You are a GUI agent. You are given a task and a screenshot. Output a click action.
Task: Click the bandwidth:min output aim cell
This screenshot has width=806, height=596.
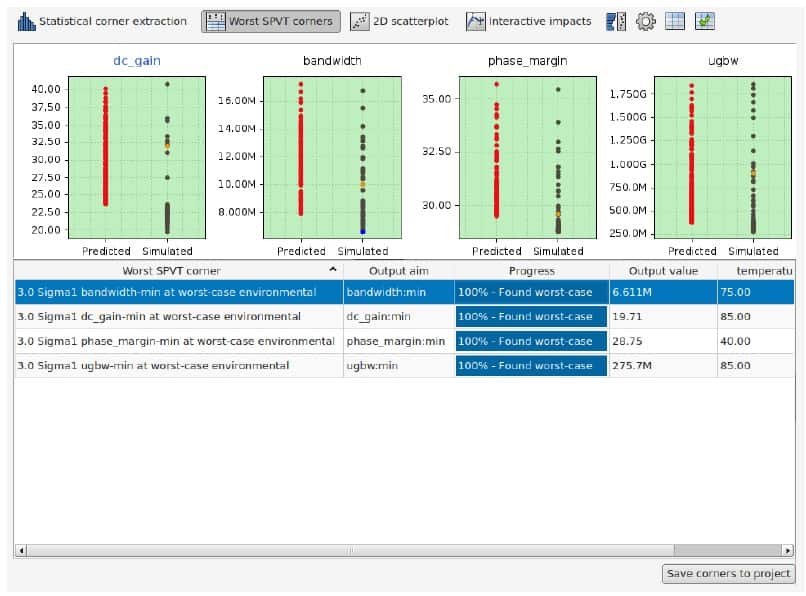click(x=398, y=292)
